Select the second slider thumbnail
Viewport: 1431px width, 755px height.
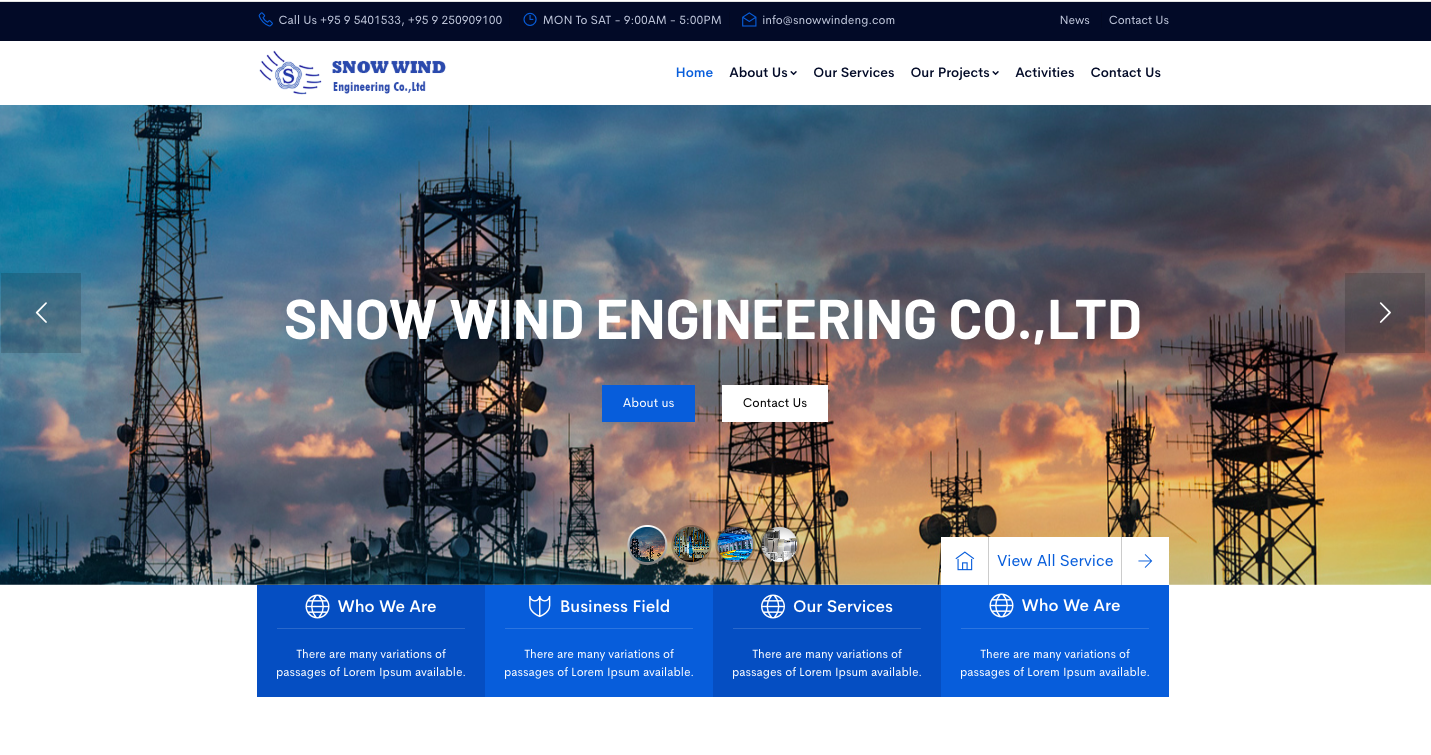click(691, 545)
